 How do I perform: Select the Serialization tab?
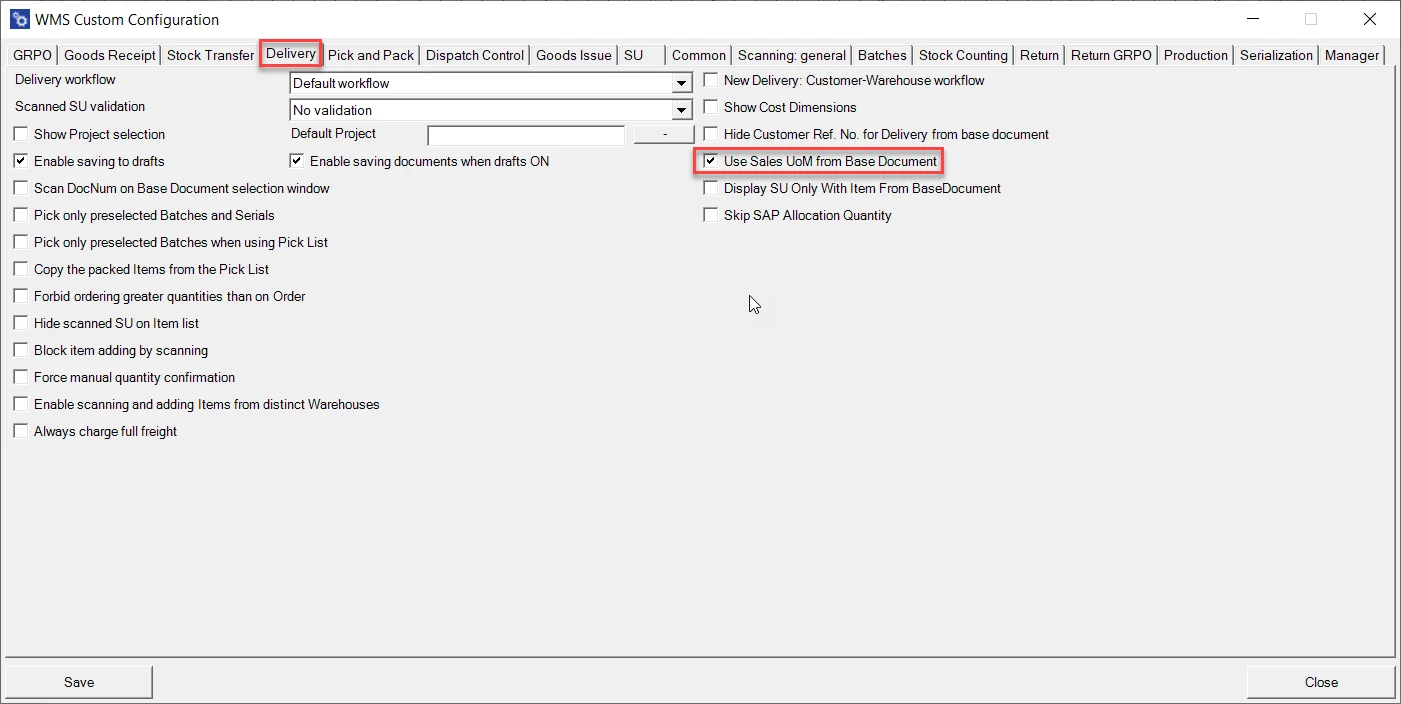coord(1276,55)
